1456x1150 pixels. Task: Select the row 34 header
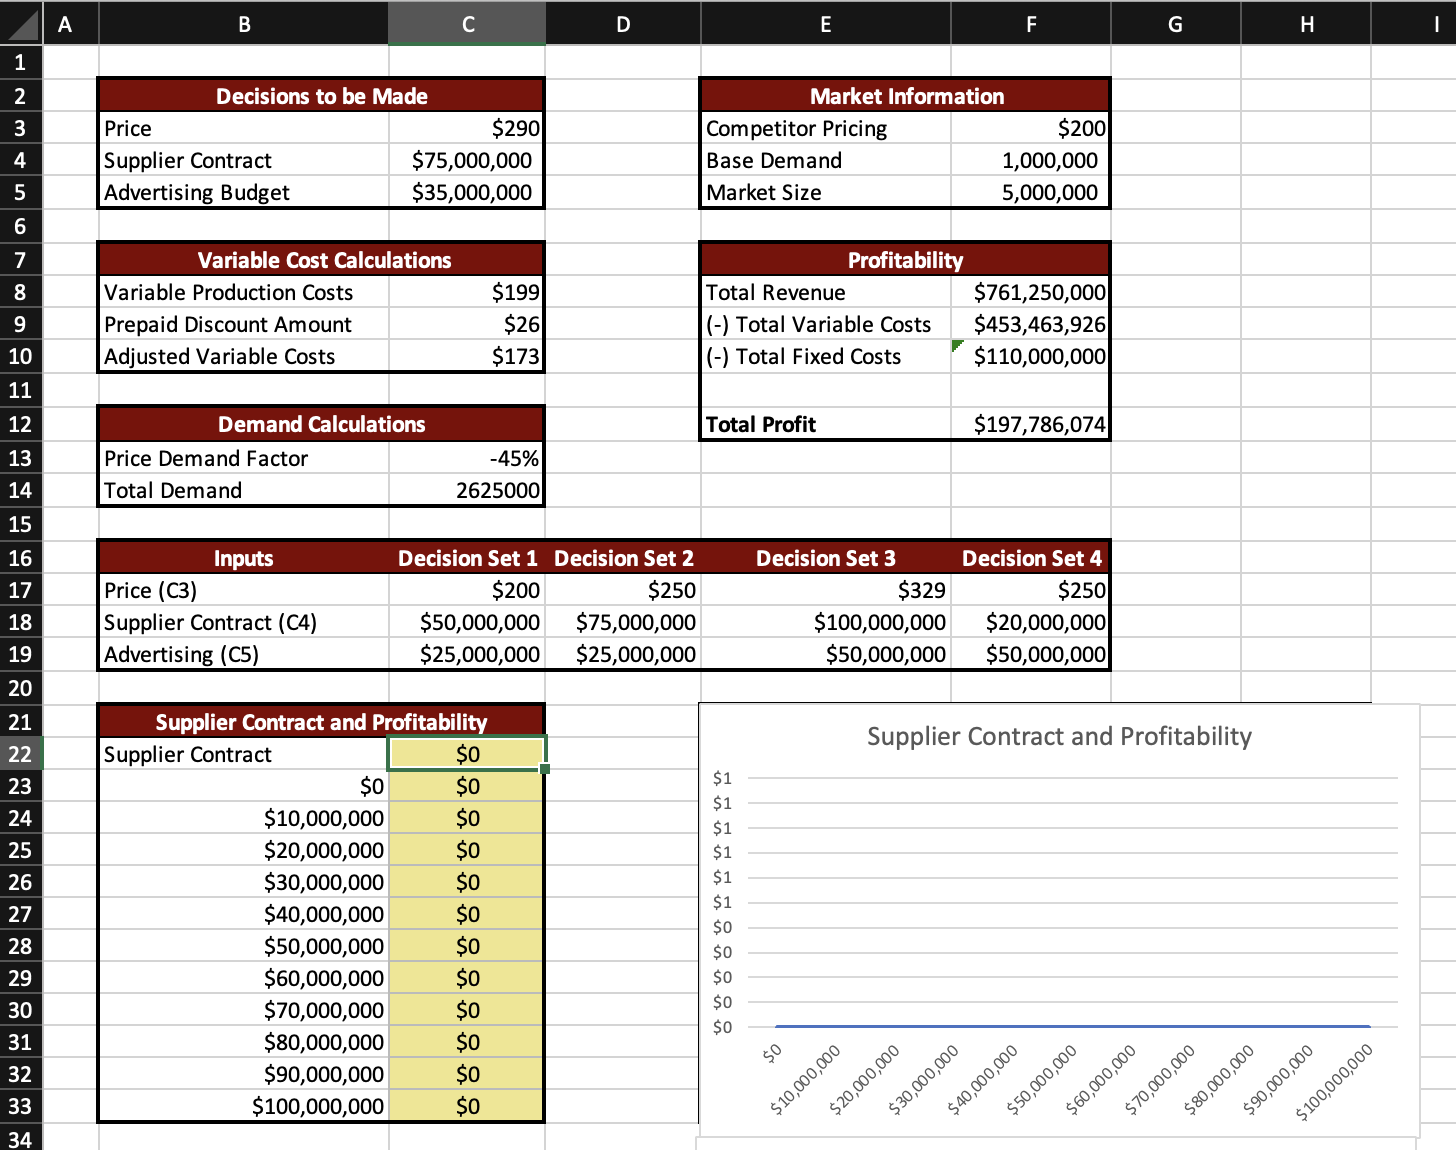click(20, 1139)
